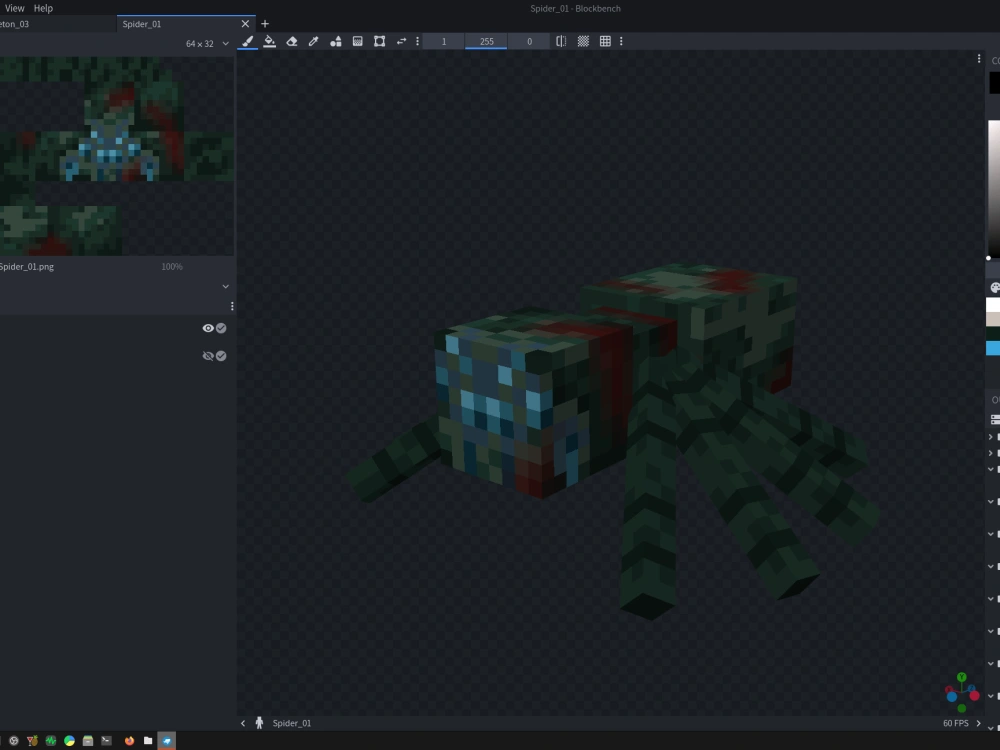Click the Spider_01.png texture thumbnail

pos(28,266)
